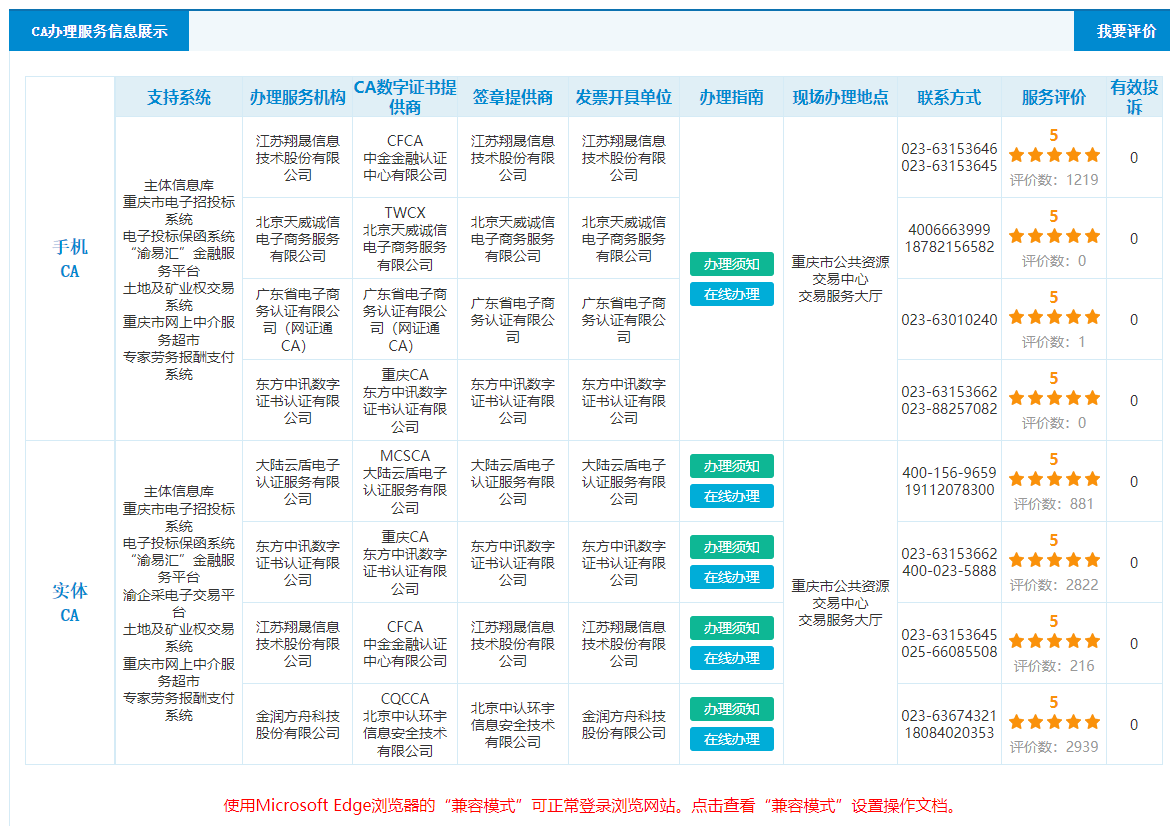Click 在线办理 in 实体CA CFCA row
The image size is (1170, 826).
pos(731,658)
